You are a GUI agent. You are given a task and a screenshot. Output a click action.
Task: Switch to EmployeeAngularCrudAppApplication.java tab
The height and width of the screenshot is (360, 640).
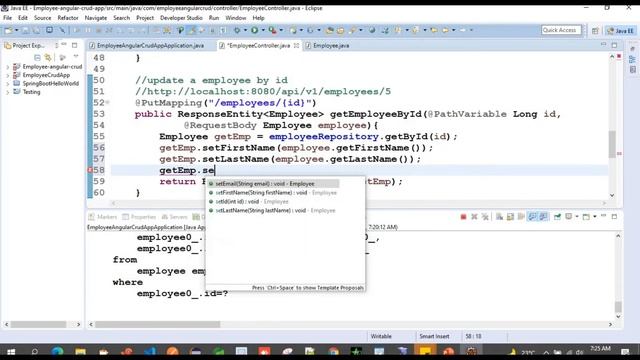tap(150, 46)
